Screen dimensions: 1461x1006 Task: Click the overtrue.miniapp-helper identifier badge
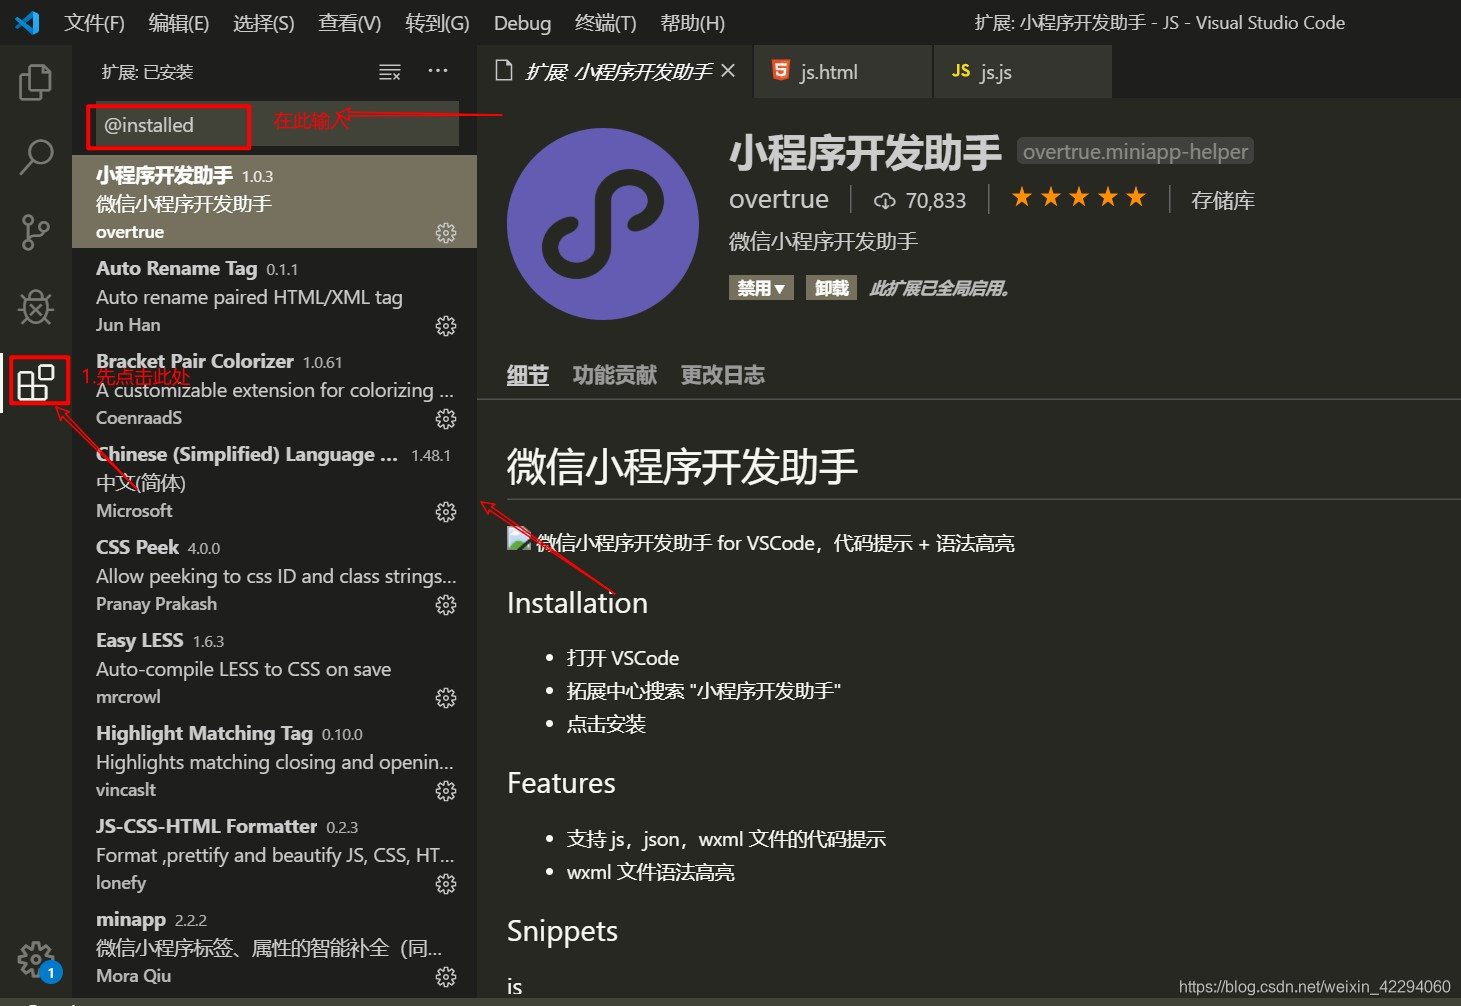coord(1135,151)
